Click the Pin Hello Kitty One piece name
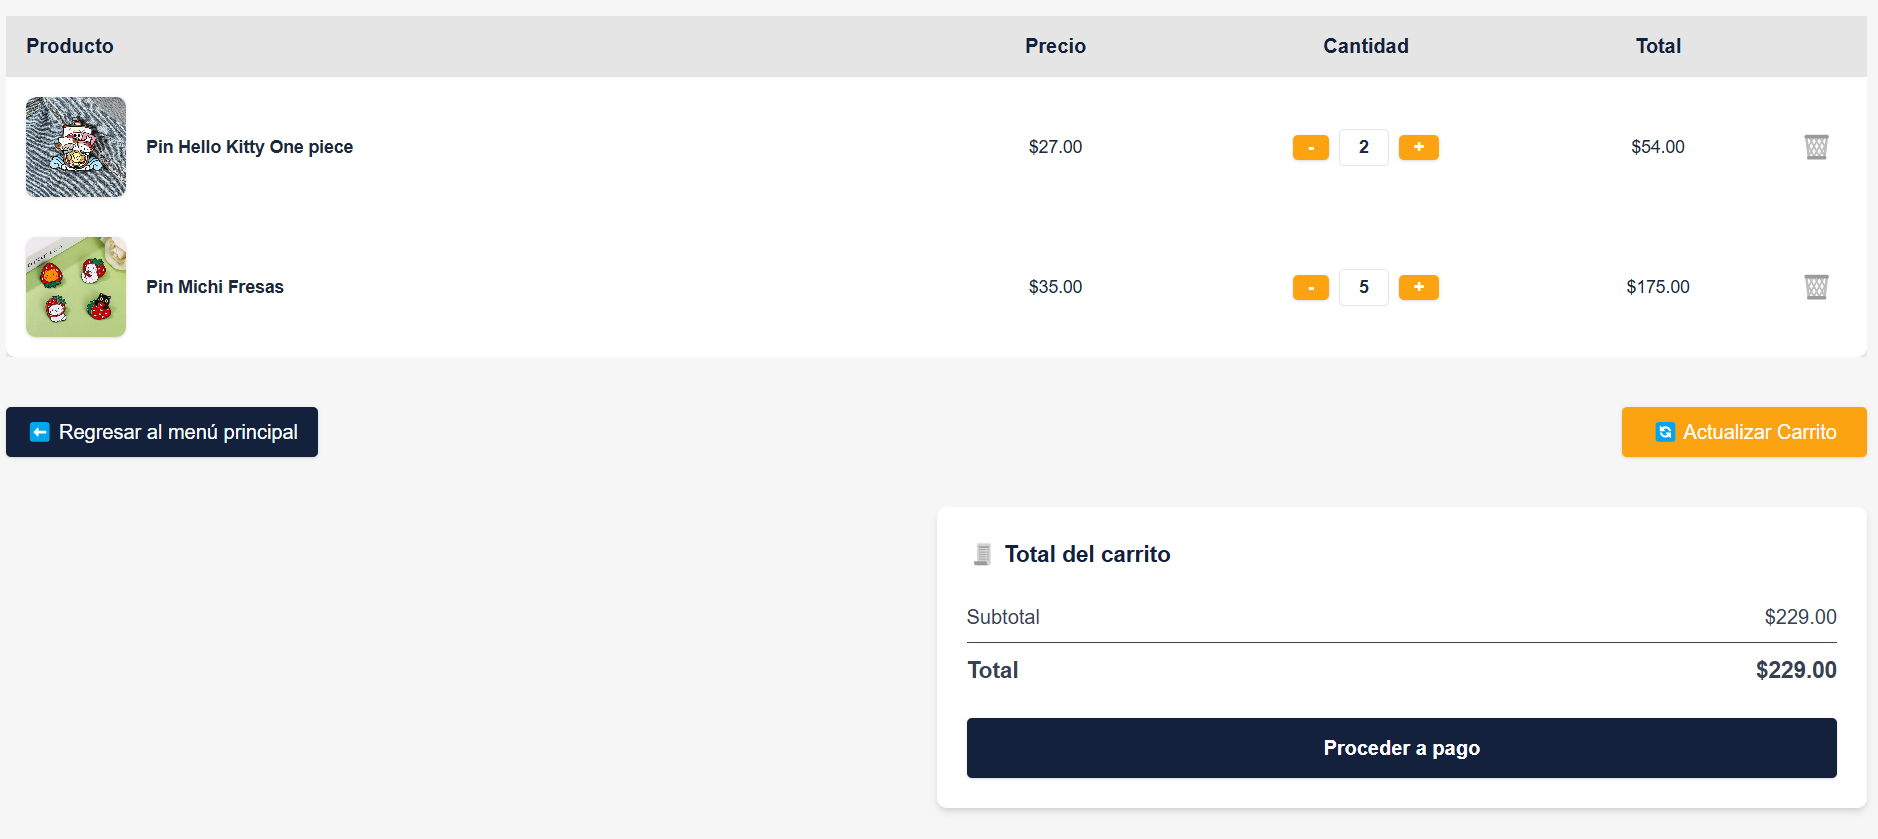 [249, 147]
